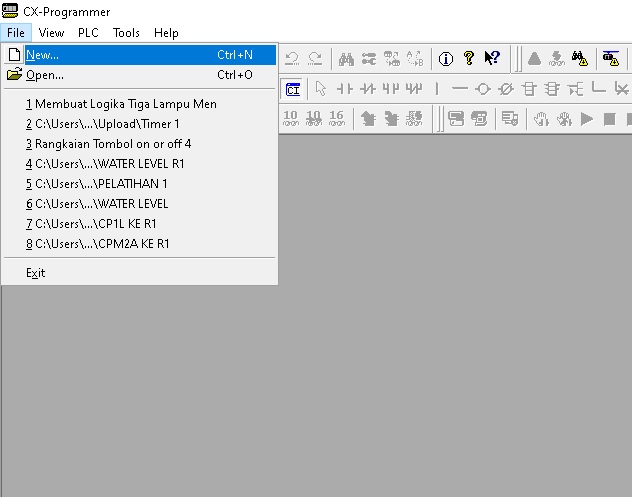Choose New... from the File menu

point(140,55)
